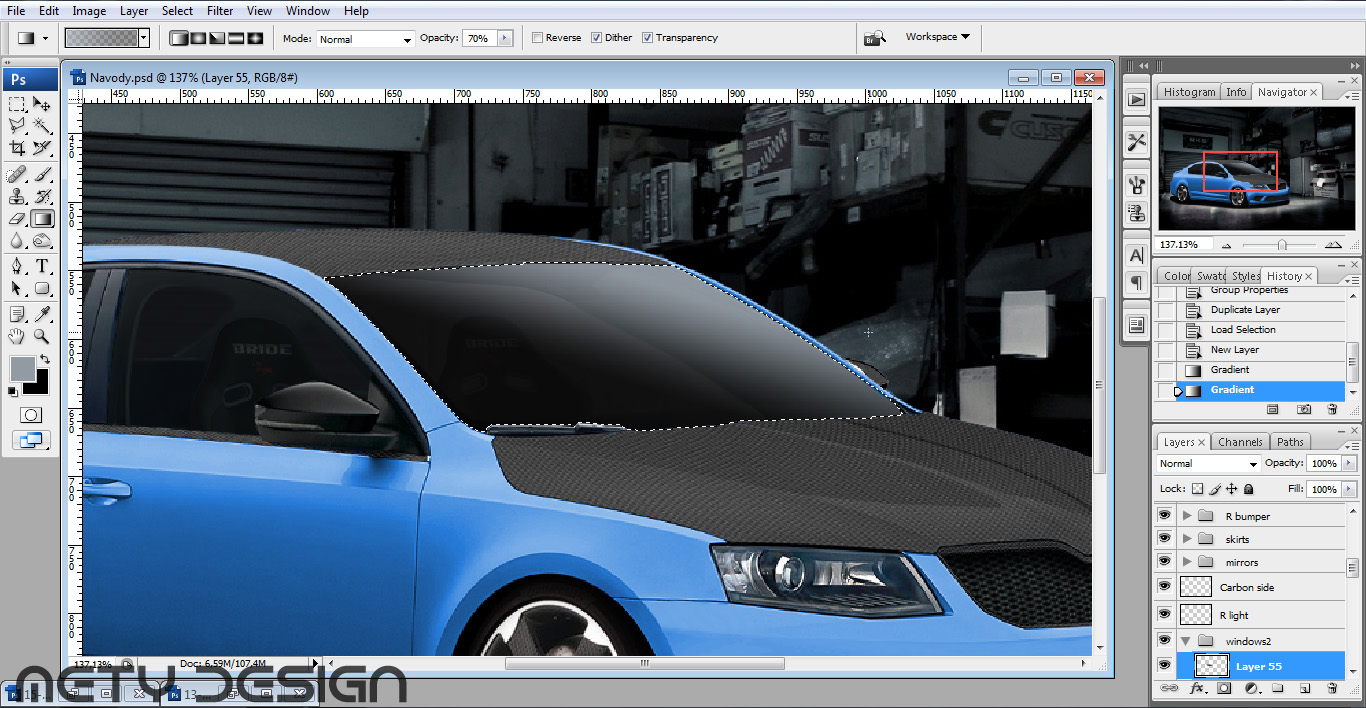Open the Select menu
Image resolution: width=1366 pixels, height=708 pixels.
tap(178, 11)
